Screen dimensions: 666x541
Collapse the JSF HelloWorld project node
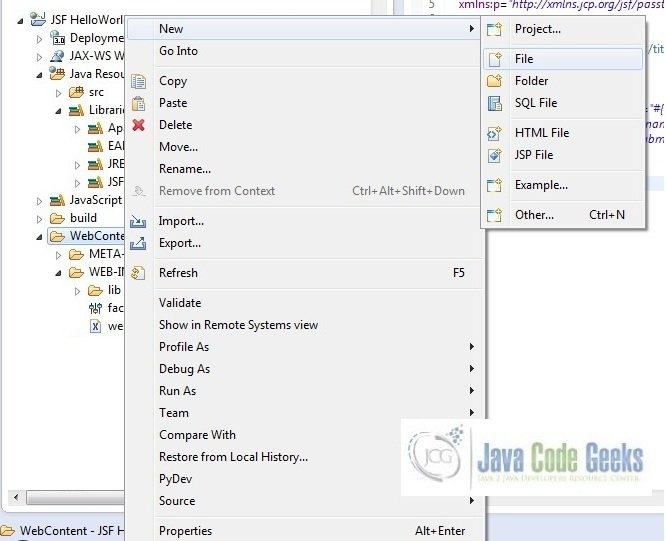click(x=20, y=20)
